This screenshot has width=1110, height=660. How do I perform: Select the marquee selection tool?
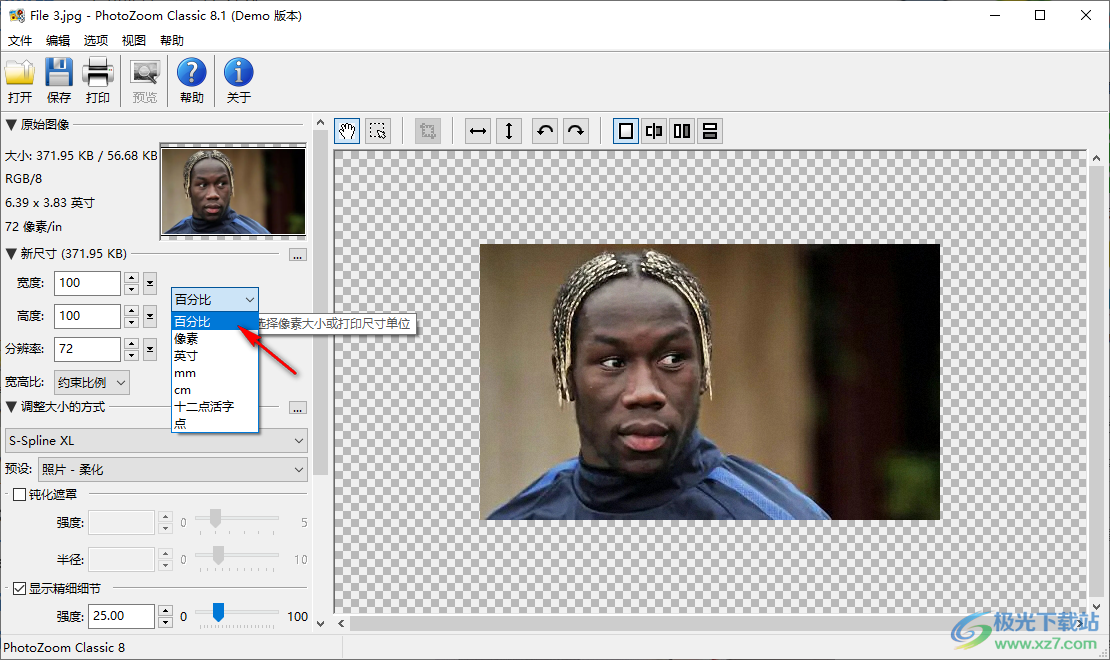click(378, 131)
